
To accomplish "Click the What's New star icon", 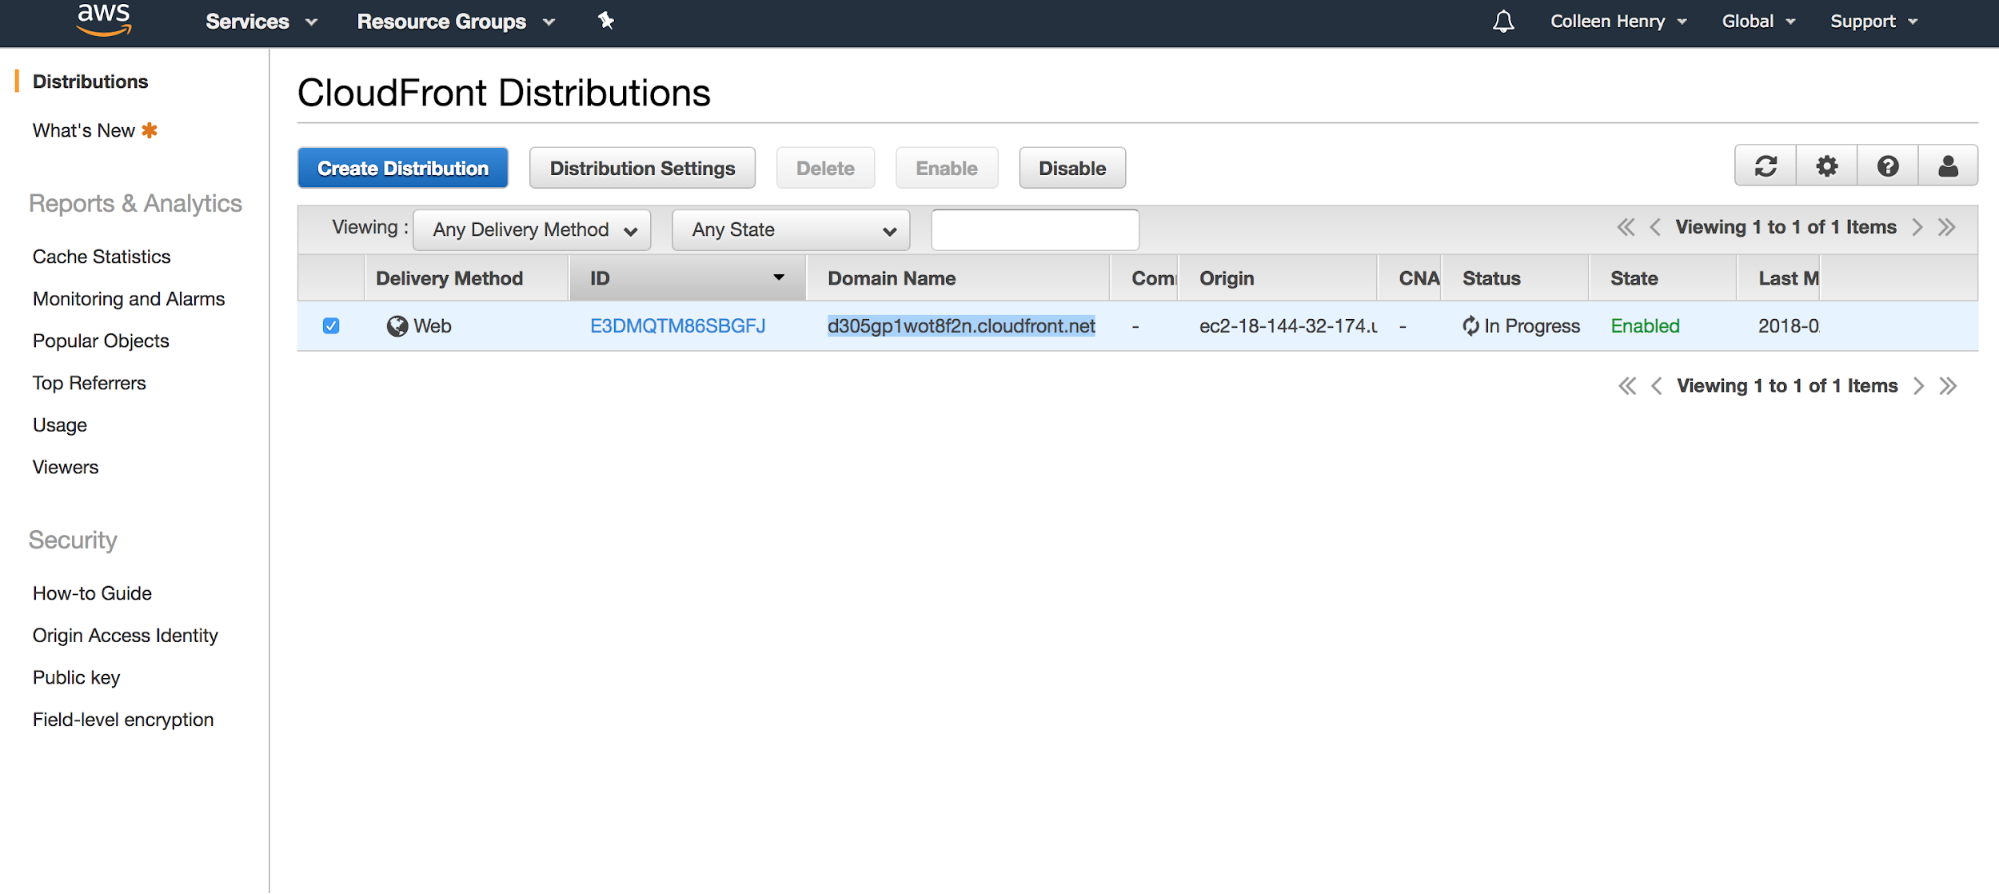I will click(x=150, y=130).
